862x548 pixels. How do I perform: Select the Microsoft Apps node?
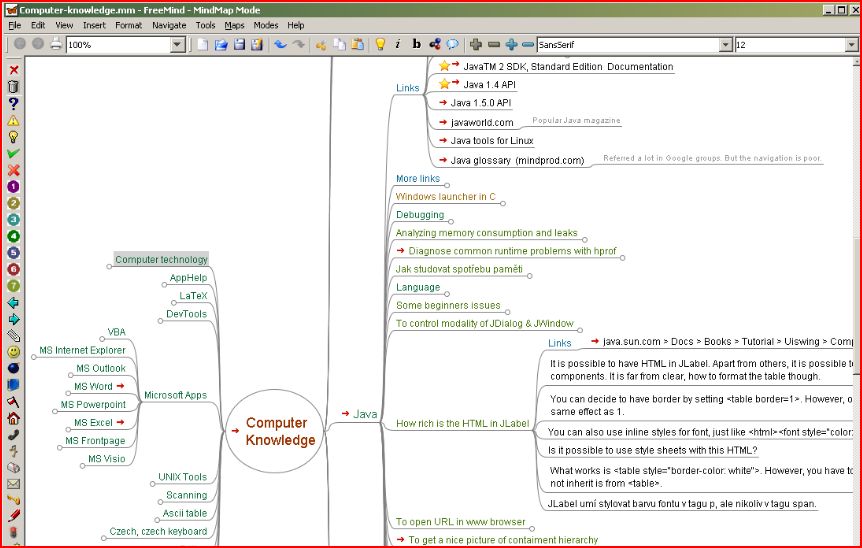click(175, 395)
